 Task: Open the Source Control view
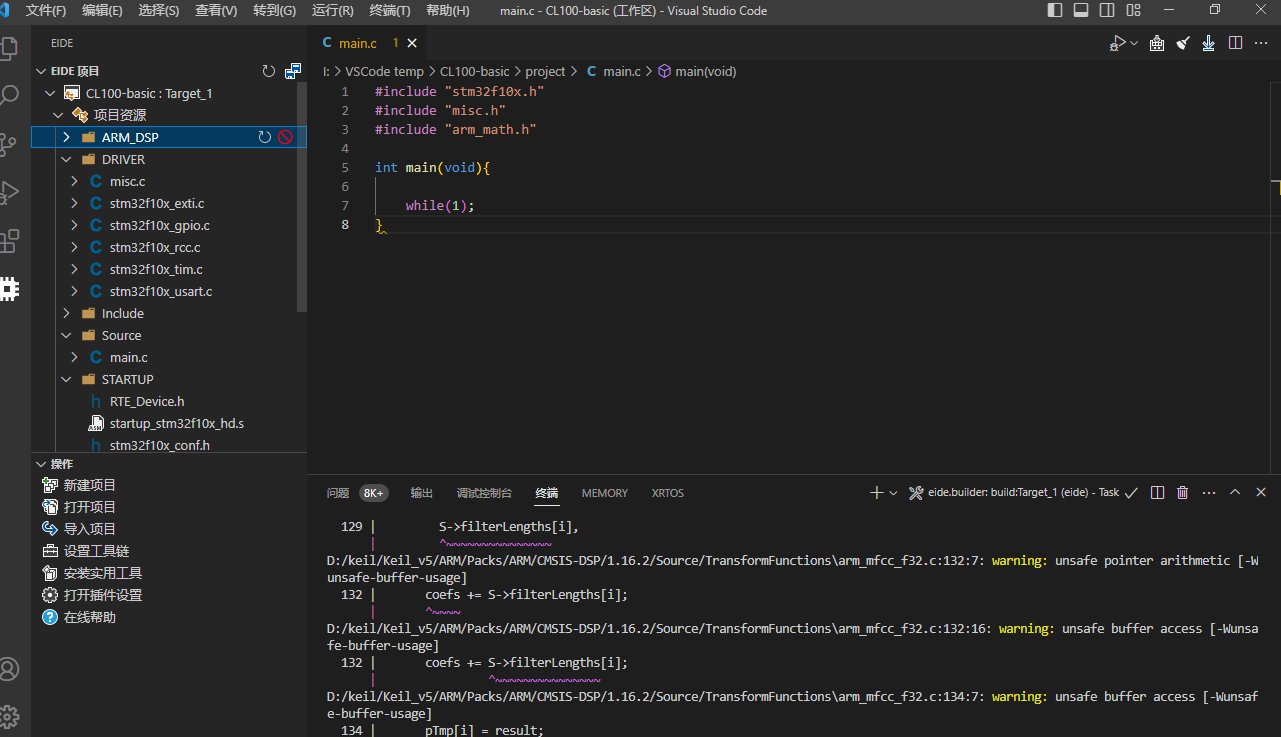[9, 144]
